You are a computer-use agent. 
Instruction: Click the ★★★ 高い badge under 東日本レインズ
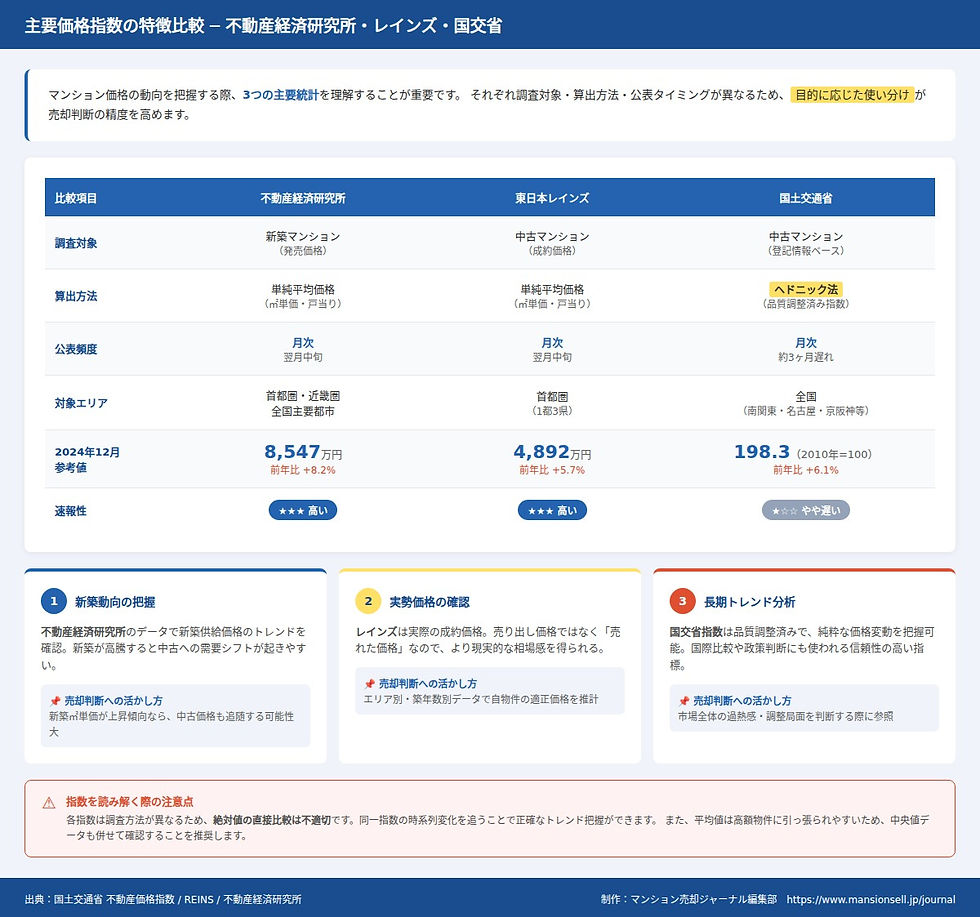click(x=552, y=510)
